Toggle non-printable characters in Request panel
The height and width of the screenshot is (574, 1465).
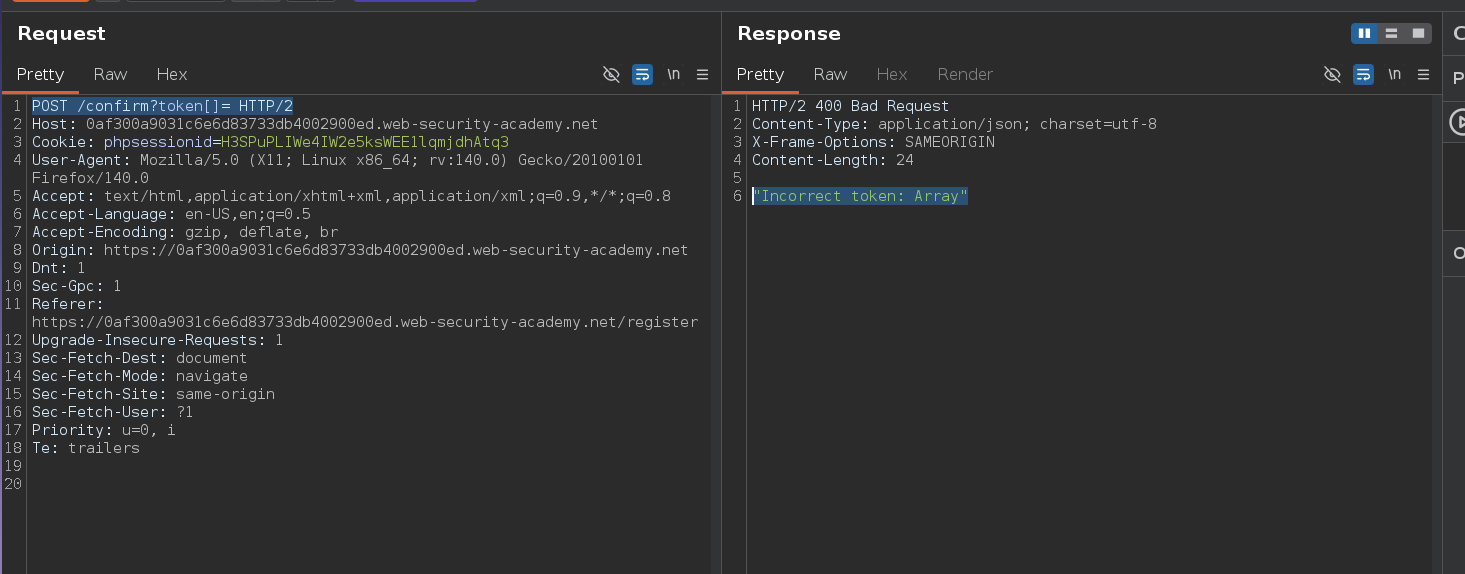pyautogui.click(x=611, y=74)
